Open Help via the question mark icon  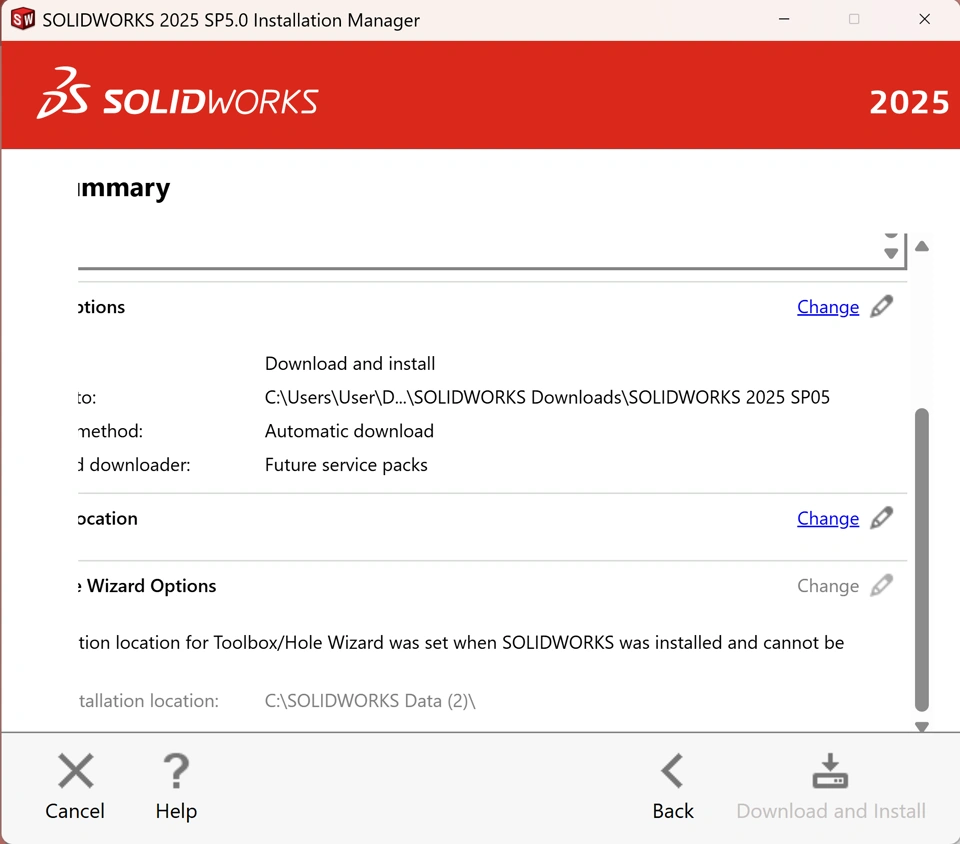coord(176,772)
